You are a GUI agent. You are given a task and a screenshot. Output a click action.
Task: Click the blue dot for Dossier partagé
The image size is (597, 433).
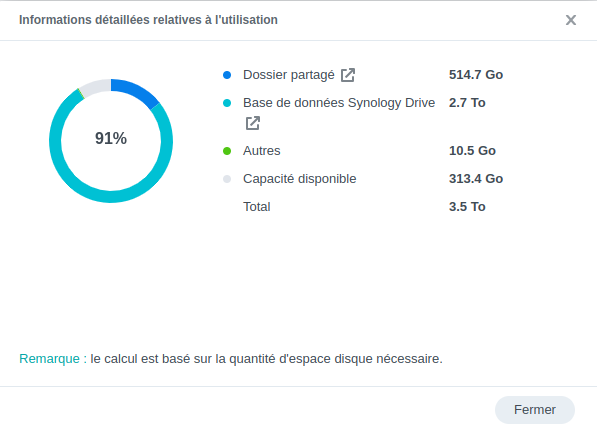(x=227, y=75)
